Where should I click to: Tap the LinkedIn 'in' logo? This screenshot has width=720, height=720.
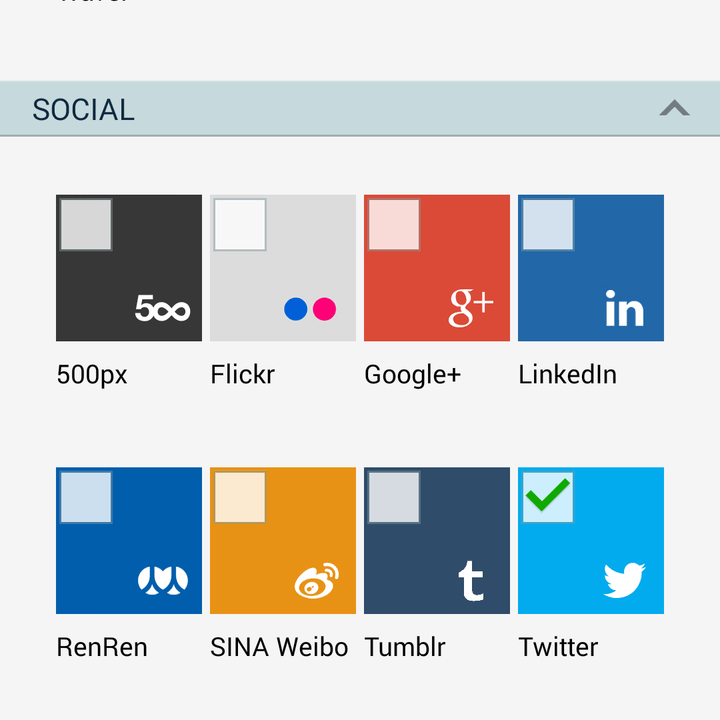tap(624, 308)
